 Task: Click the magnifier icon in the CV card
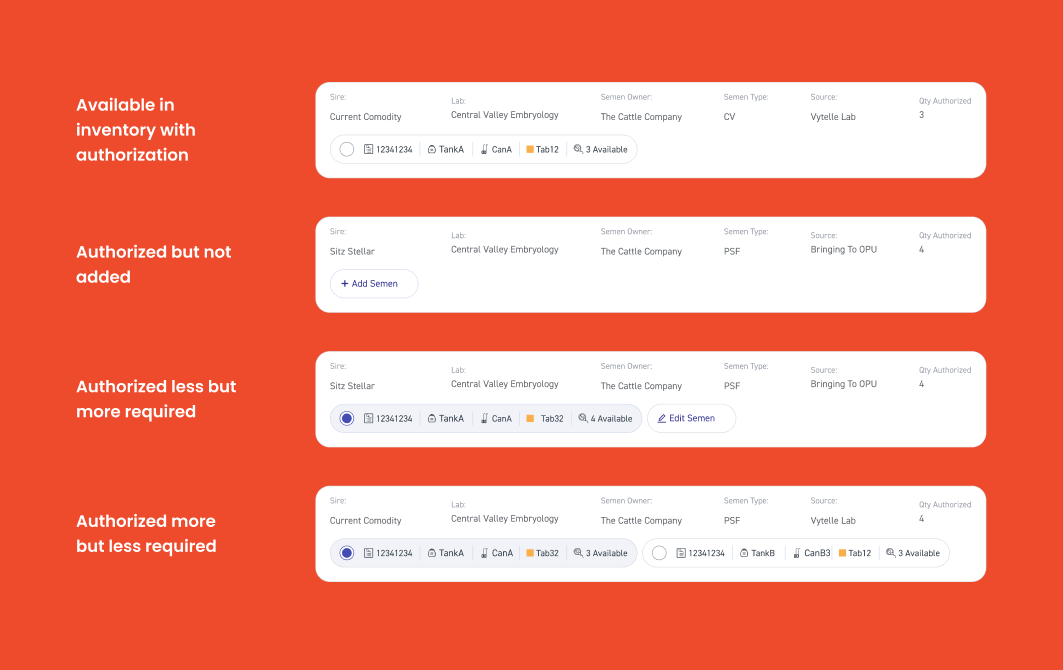(579, 149)
